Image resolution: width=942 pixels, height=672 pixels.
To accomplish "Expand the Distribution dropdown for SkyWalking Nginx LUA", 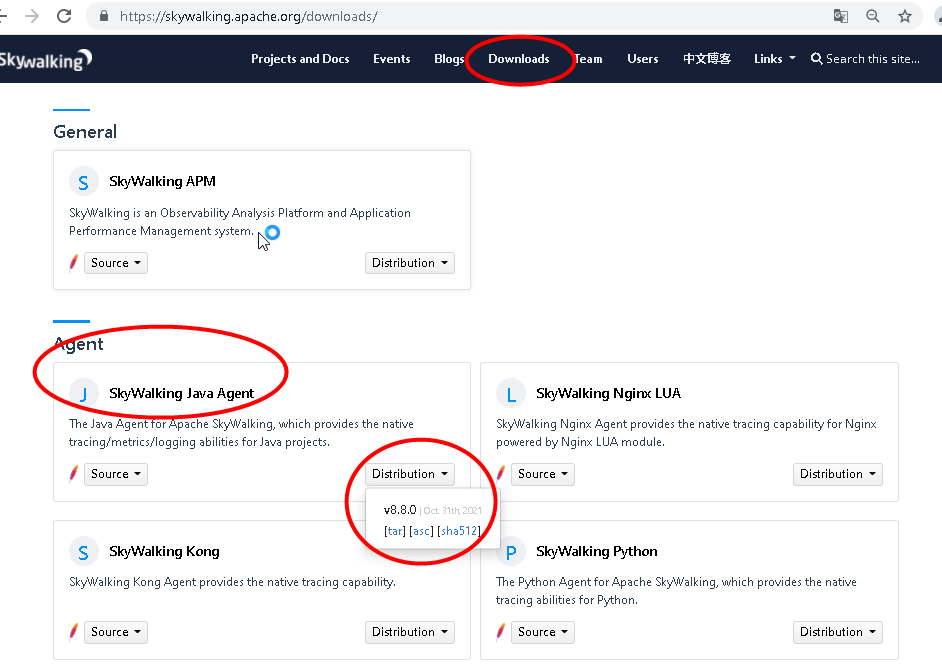I will [x=837, y=473].
